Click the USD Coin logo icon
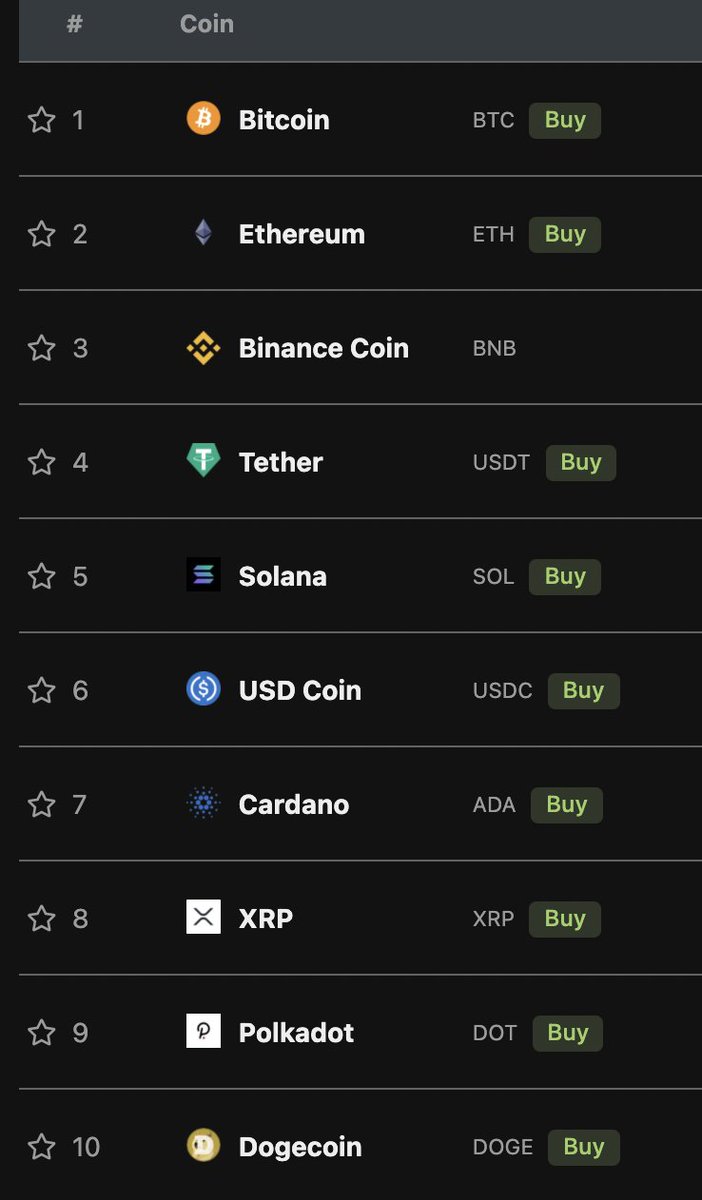 pos(203,689)
